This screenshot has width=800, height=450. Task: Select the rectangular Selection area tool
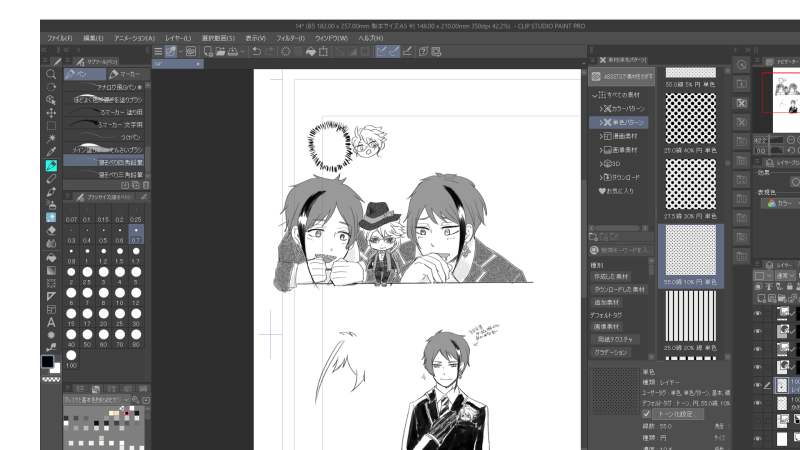pyautogui.click(x=51, y=126)
